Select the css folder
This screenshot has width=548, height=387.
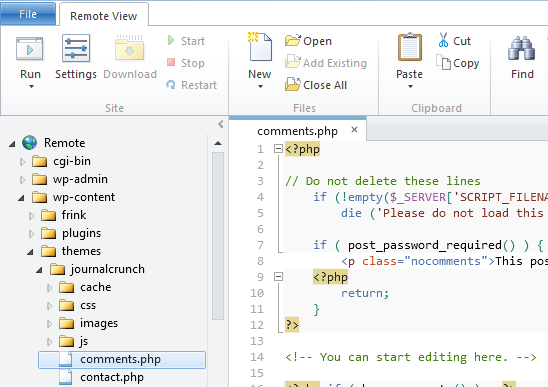(78, 305)
